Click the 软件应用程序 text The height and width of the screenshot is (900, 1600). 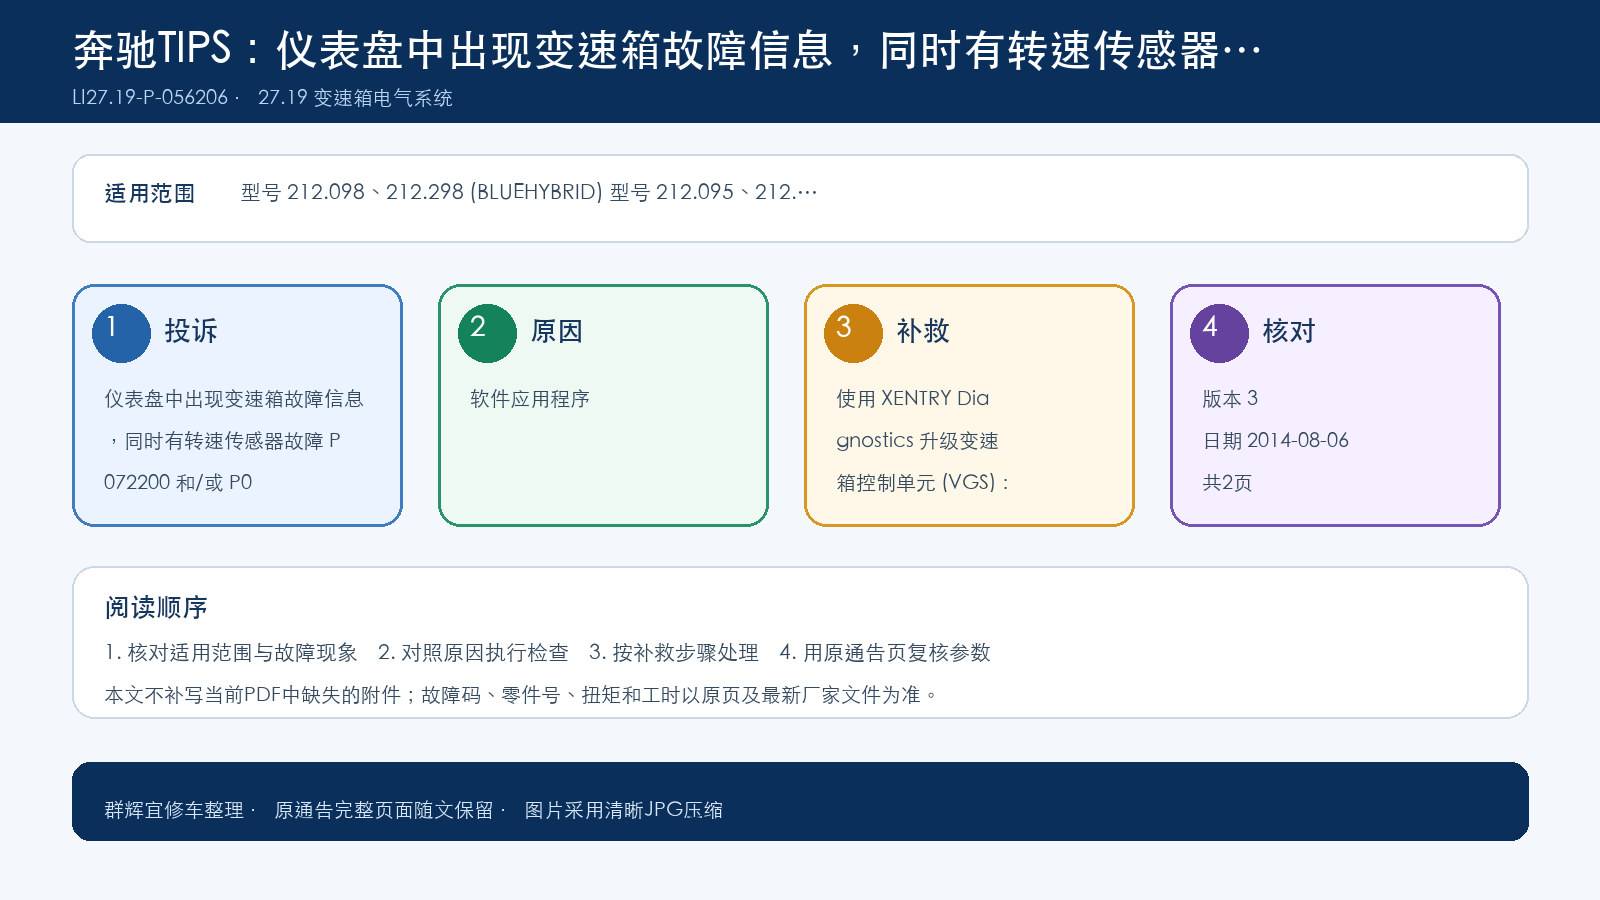pyautogui.click(x=530, y=399)
